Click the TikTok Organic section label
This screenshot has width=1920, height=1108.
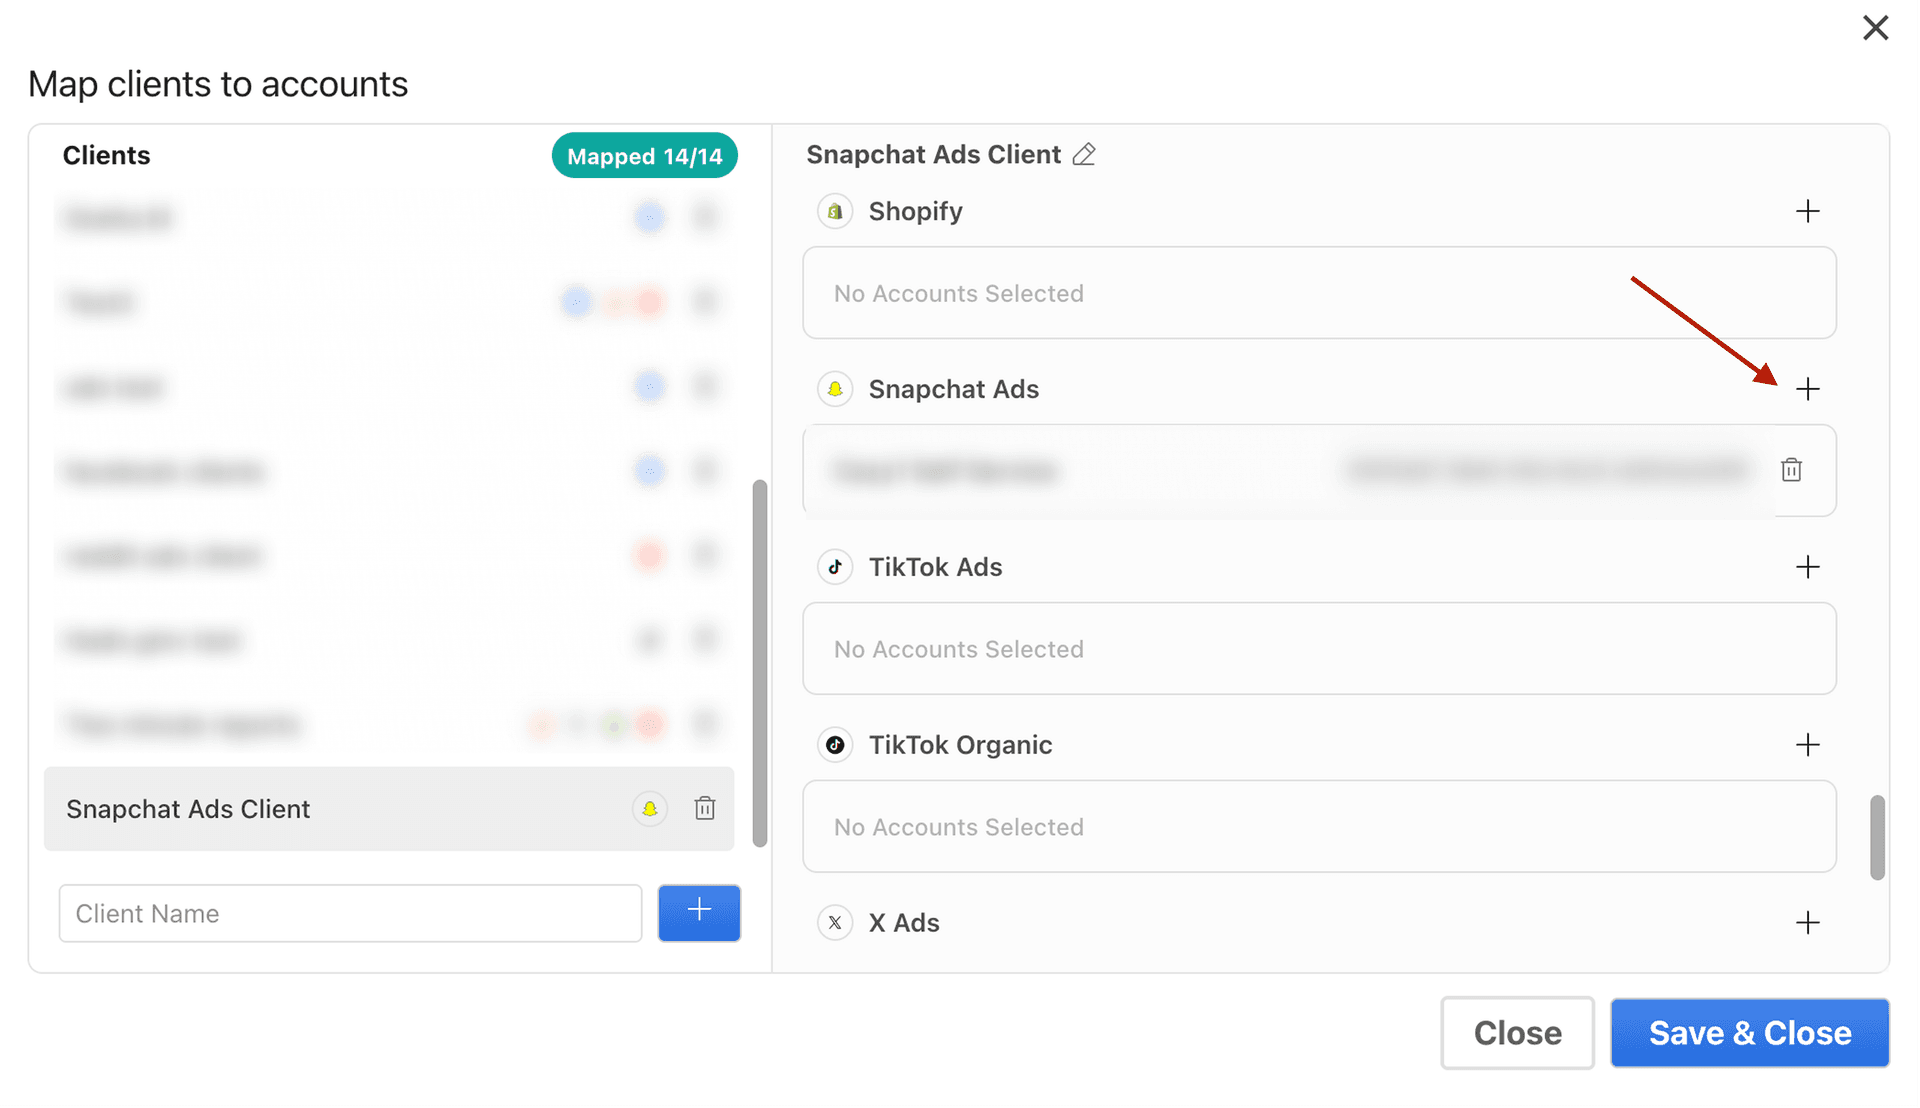(960, 745)
